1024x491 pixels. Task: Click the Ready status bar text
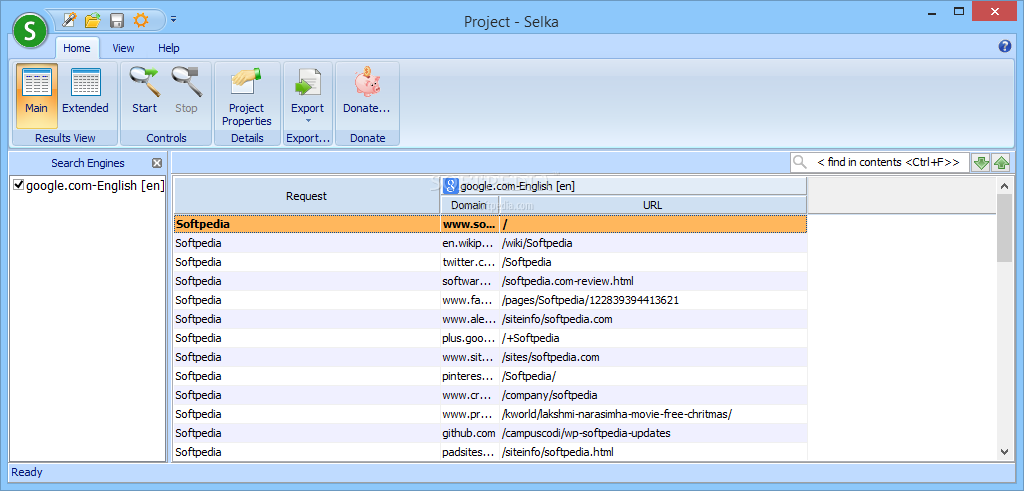pos(26,471)
